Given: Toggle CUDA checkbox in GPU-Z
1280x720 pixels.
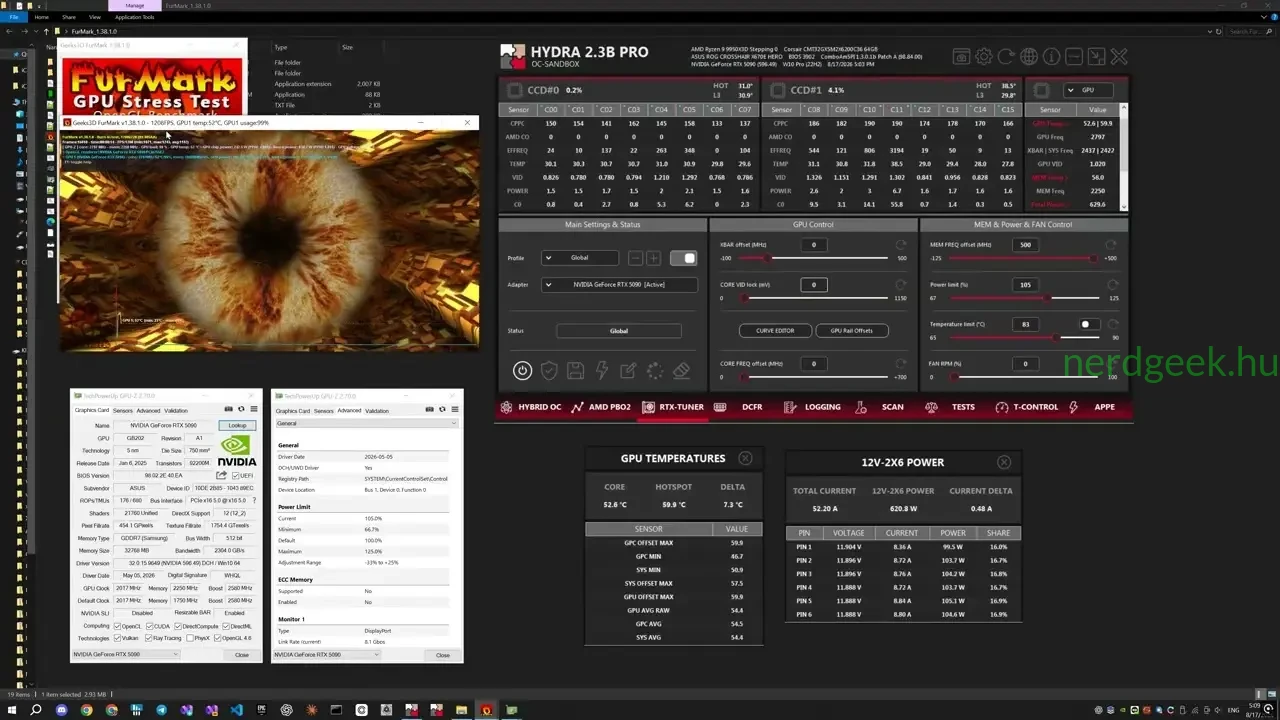Looking at the screenshot, I should click(x=149, y=626).
